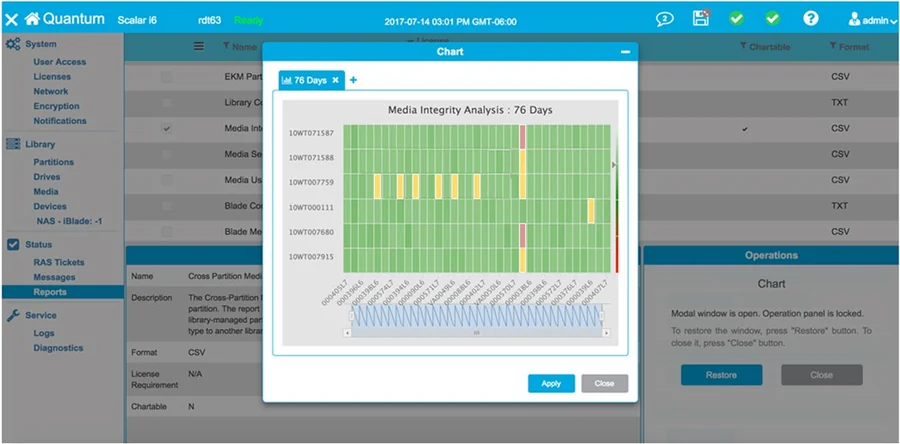Open the hamburger menu icon in table header
This screenshot has height=444, width=900.
(199, 46)
